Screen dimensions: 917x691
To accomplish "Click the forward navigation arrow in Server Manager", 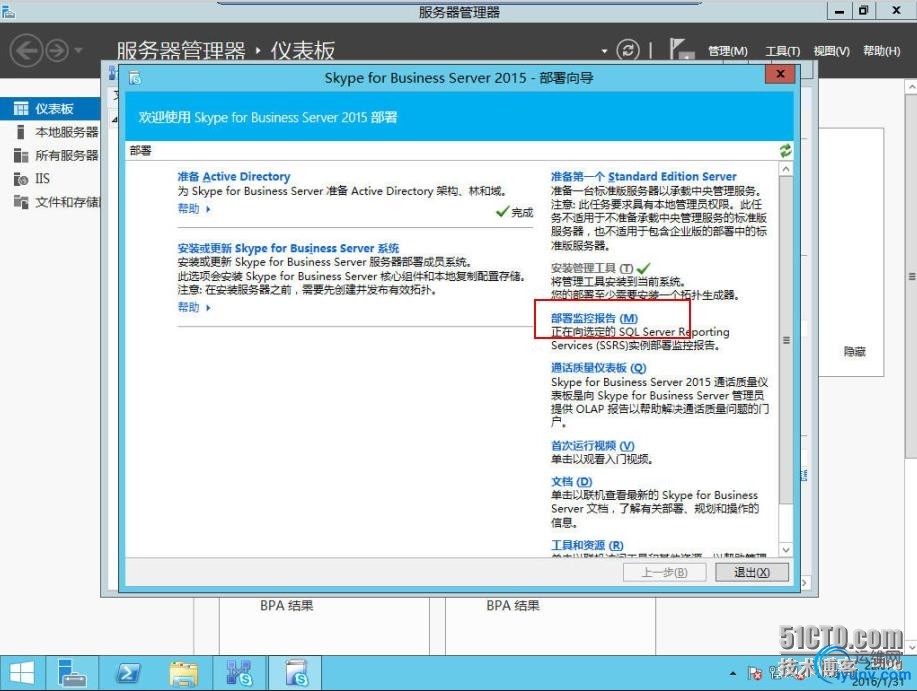I will tap(57, 50).
